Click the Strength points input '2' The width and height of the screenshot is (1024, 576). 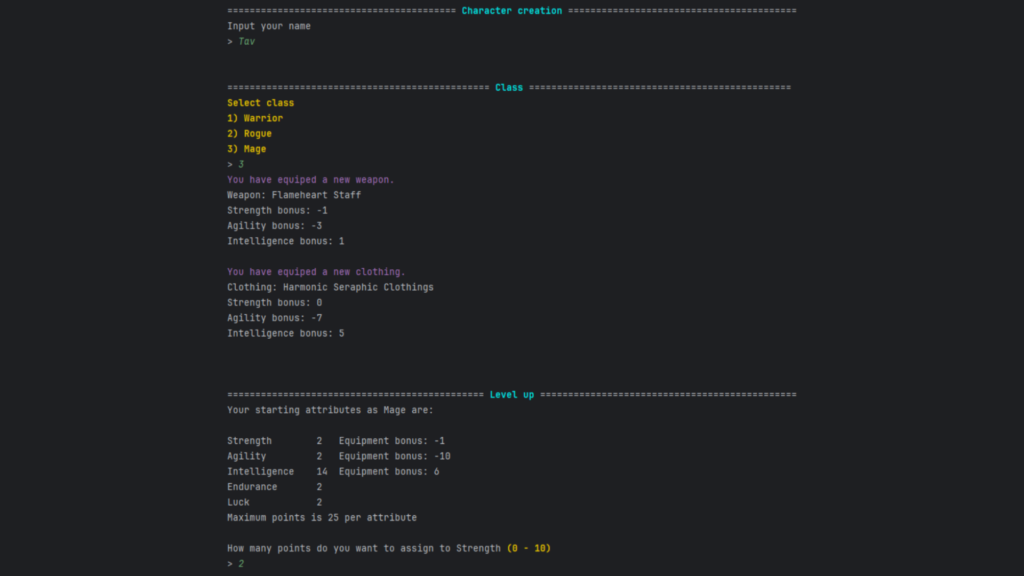pyautogui.click(x=238, y=563)
